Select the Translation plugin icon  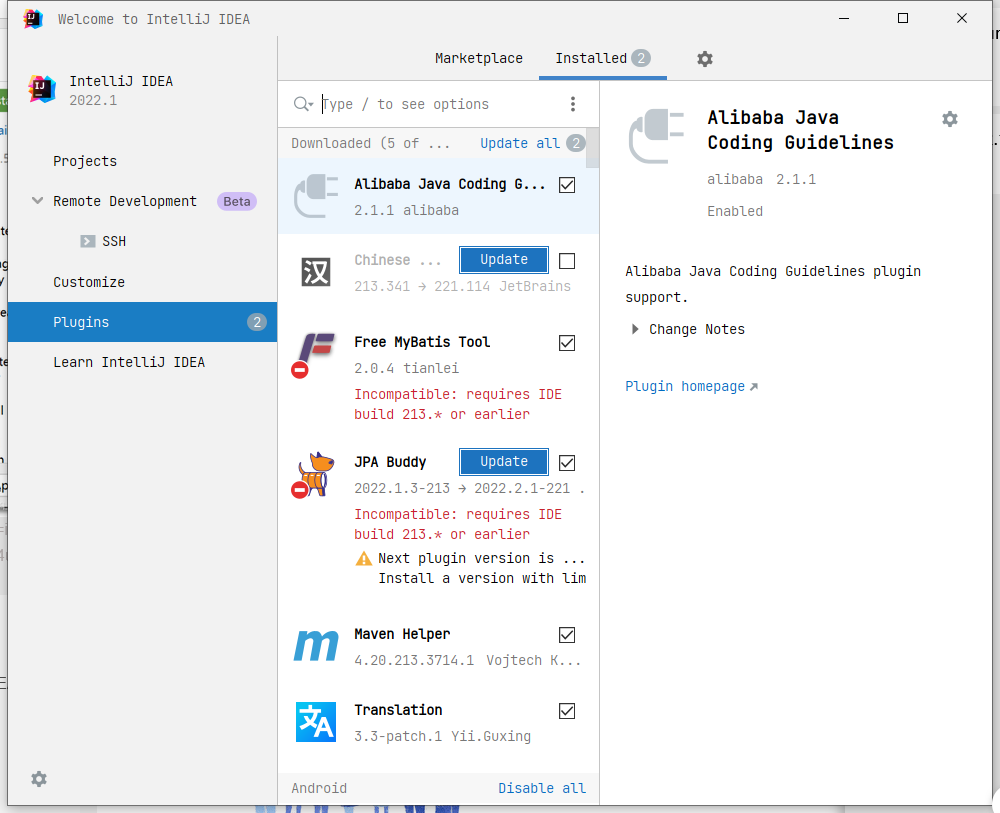coord(316,722)
